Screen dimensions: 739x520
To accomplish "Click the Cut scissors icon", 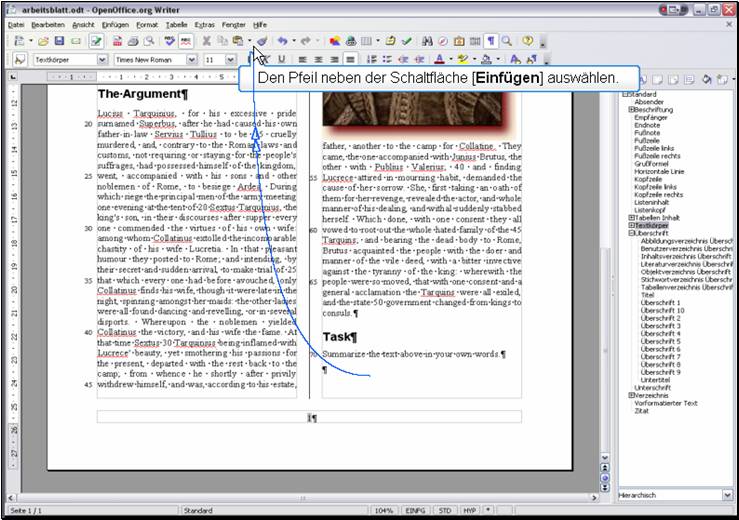I will [206, 41].
